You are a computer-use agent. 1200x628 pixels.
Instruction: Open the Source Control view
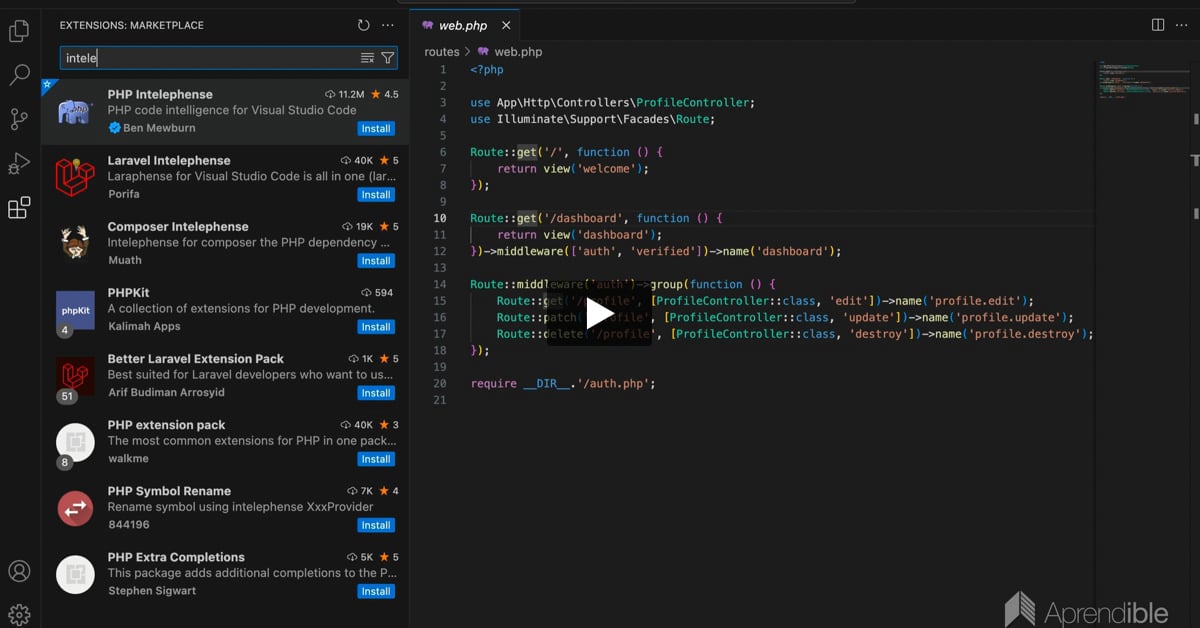click(19, 119)
